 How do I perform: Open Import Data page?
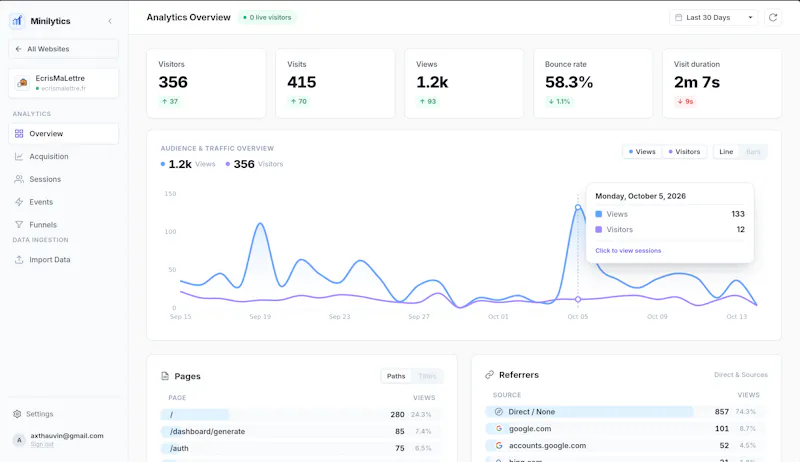(x=64, y=260)
